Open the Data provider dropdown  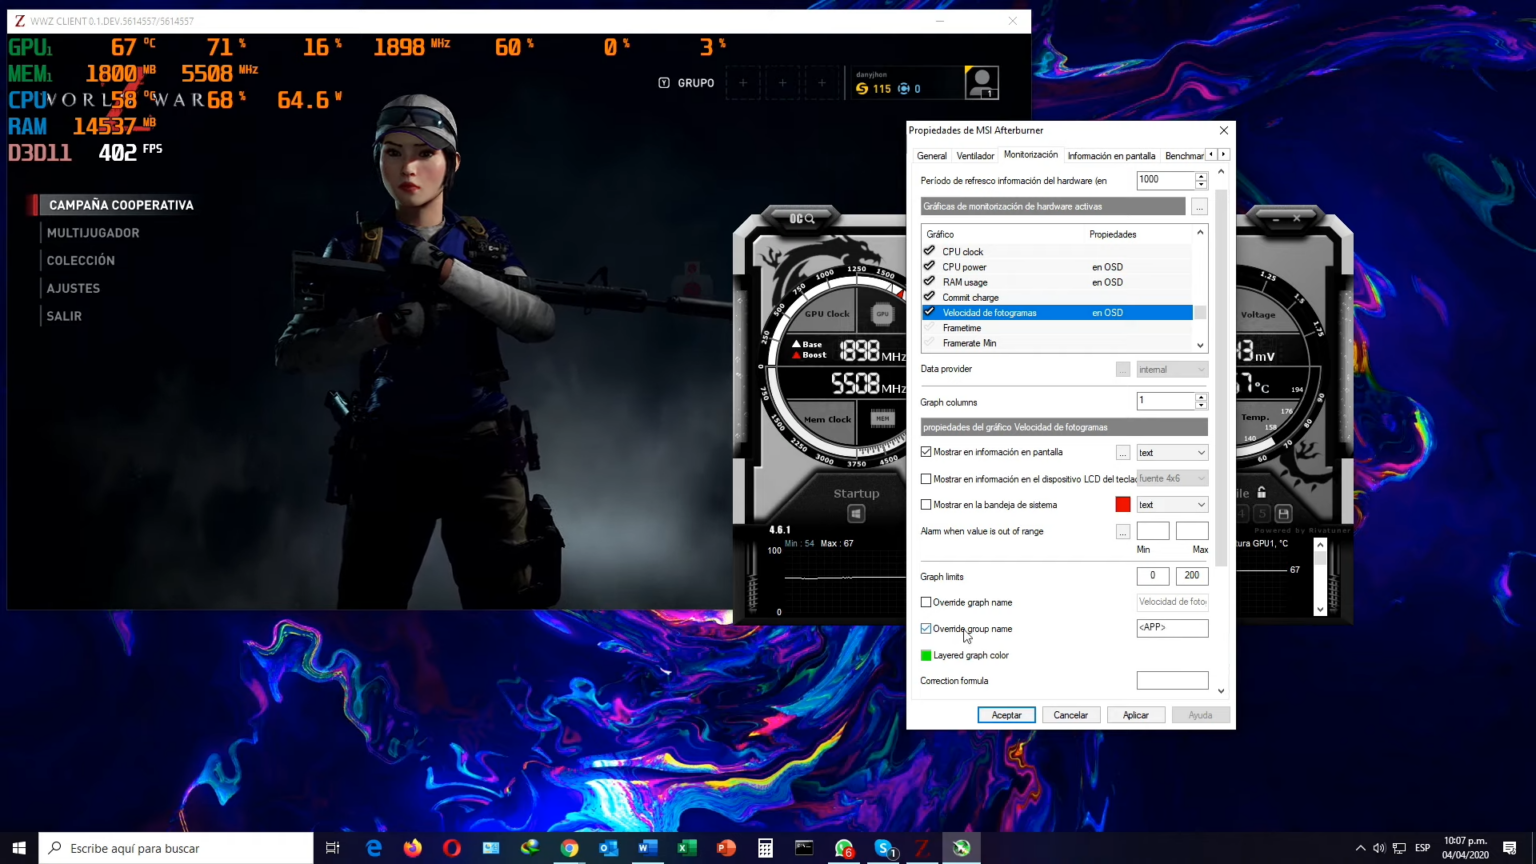click(x=1170, y=369)
